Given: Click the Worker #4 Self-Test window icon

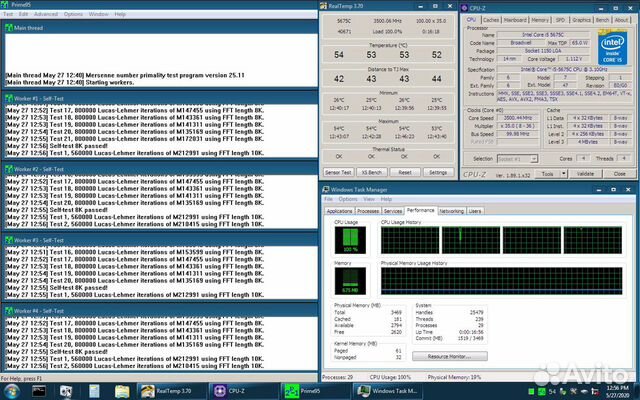Looking at the screenshot, I should [9, 311].
